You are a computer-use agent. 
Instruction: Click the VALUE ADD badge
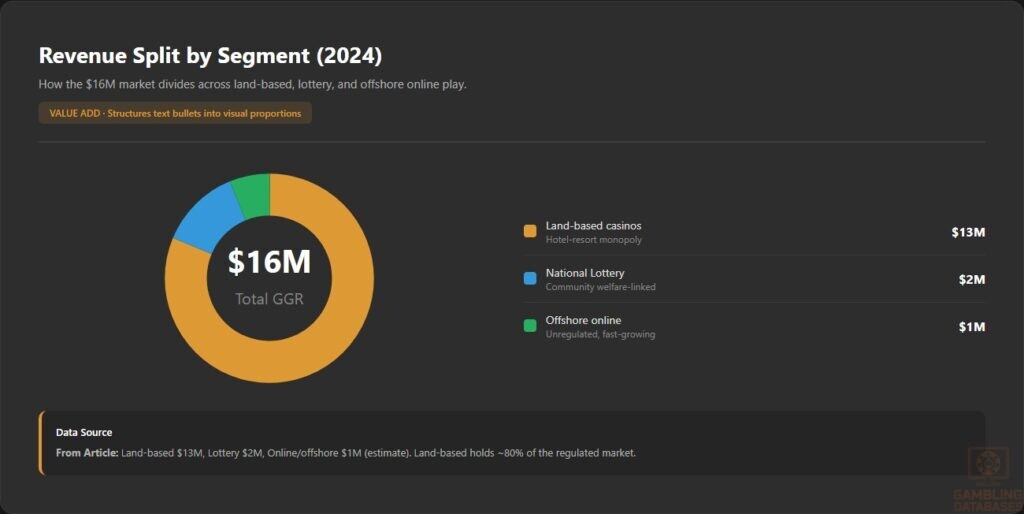click(175, 113)
